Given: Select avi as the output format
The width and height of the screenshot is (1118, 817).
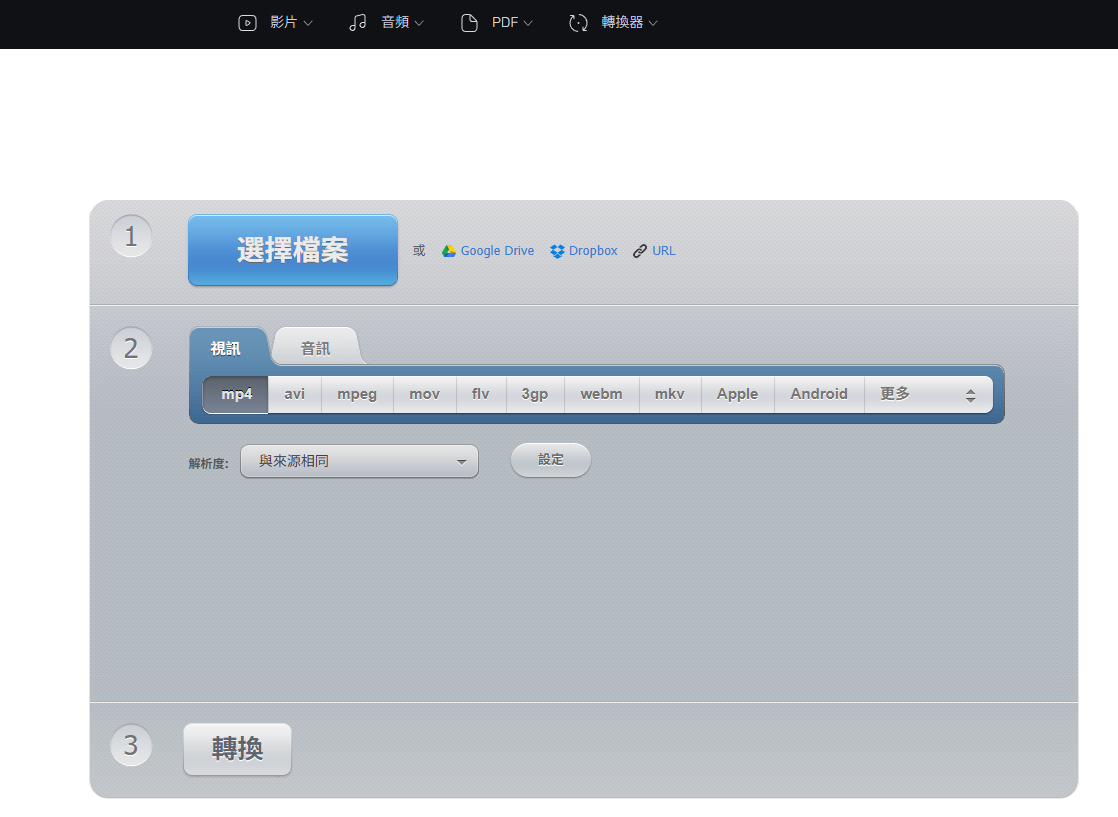Looking at the screenshot, I should [294, 393].
